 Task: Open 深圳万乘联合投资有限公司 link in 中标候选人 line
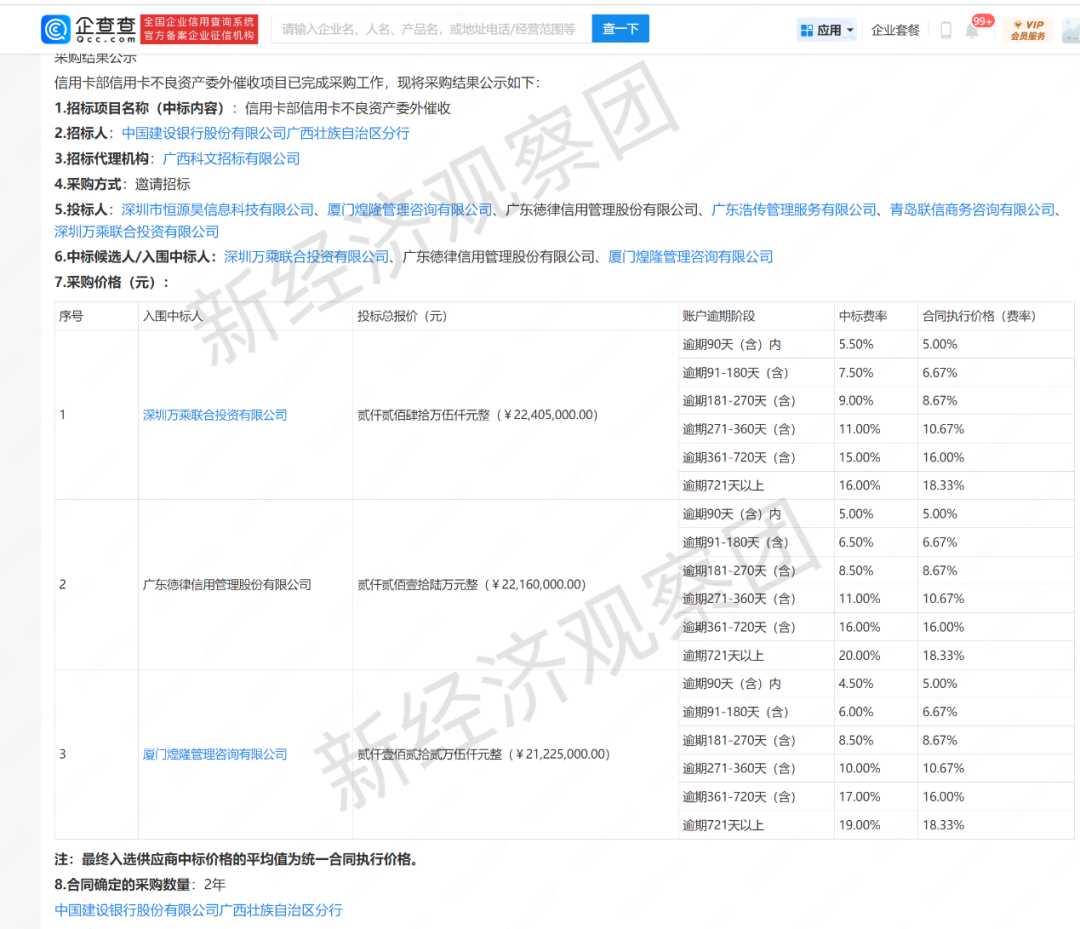point(307,257)
